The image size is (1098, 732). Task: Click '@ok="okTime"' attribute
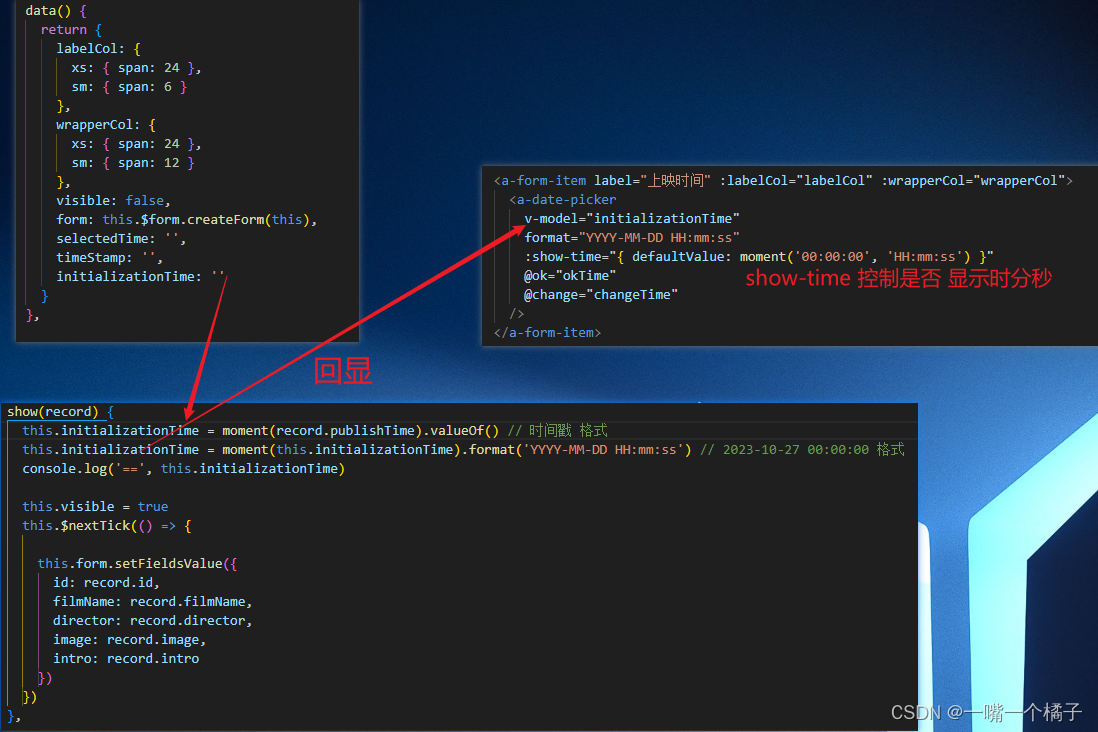coord(570,276)
